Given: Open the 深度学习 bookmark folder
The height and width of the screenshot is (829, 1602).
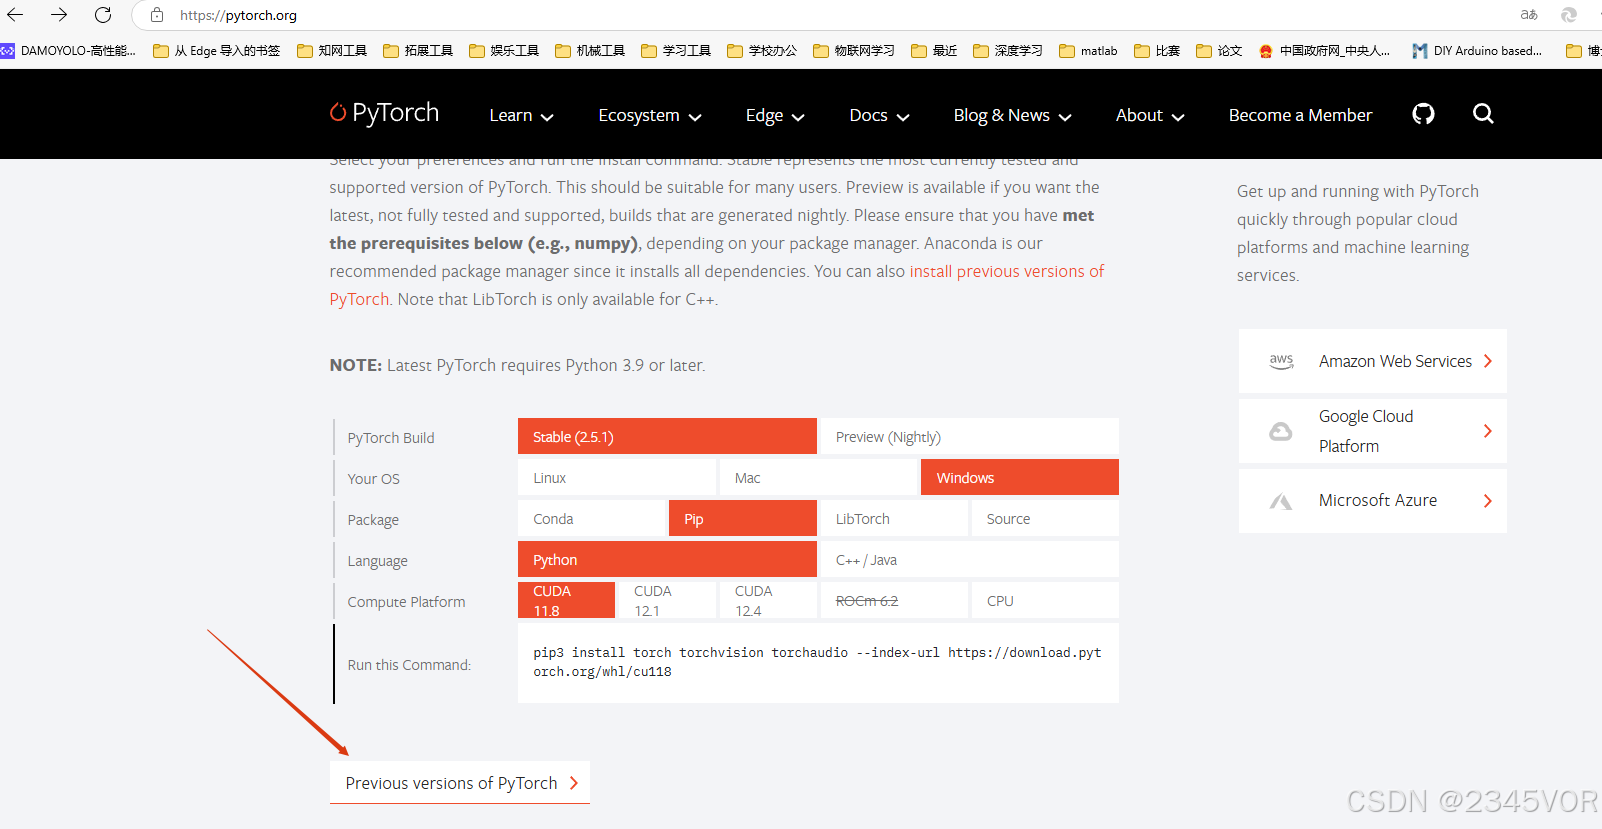Looking at the screenshot, I should point(1008,50).
